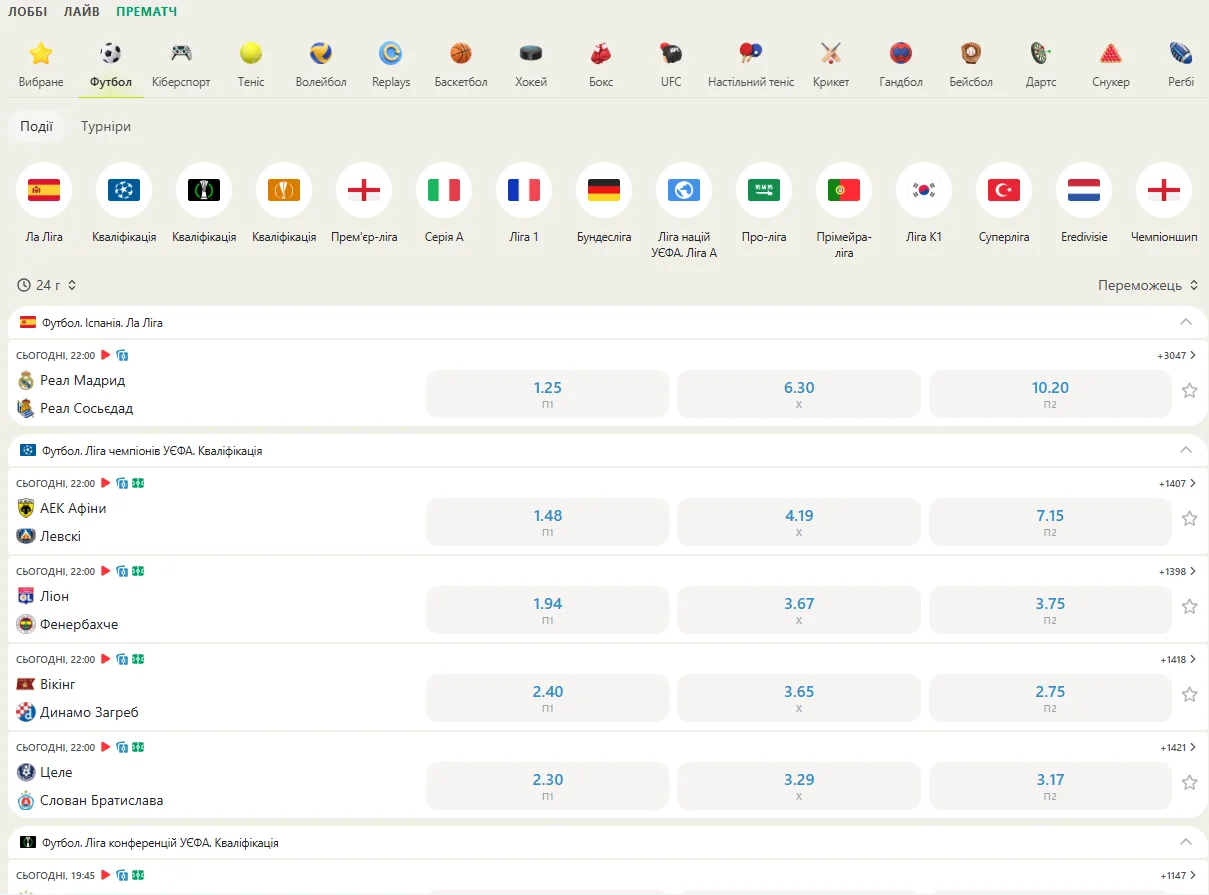Open the Про-ліга Saudi flag shortcut
The height and width of the screenshot is (895, 1209).
pyautogui.click(x=764, y=190)
